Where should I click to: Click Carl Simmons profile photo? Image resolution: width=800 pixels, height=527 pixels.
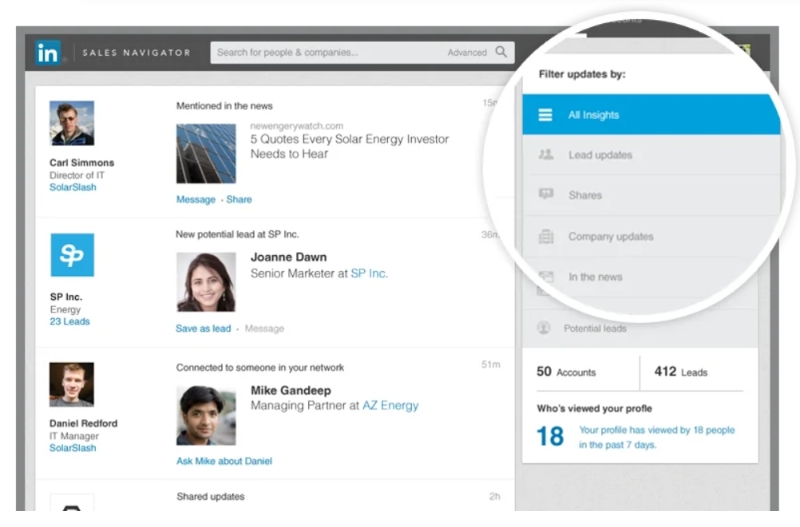tap(72, 123)
